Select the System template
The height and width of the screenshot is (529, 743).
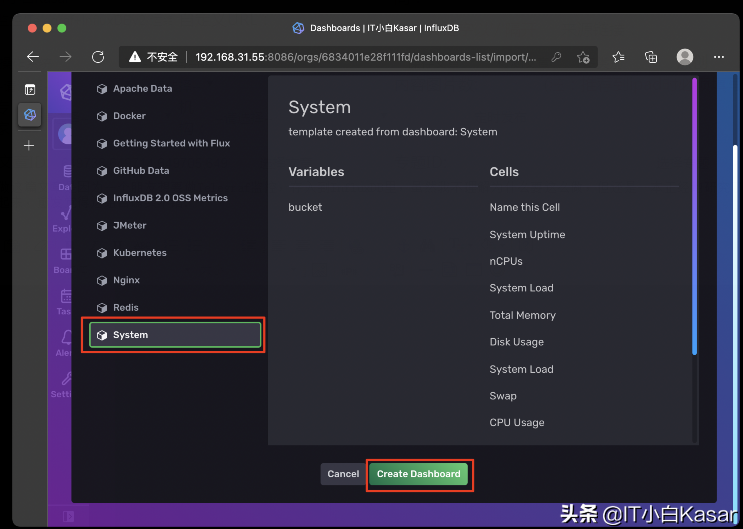click(x=175, y=335)
